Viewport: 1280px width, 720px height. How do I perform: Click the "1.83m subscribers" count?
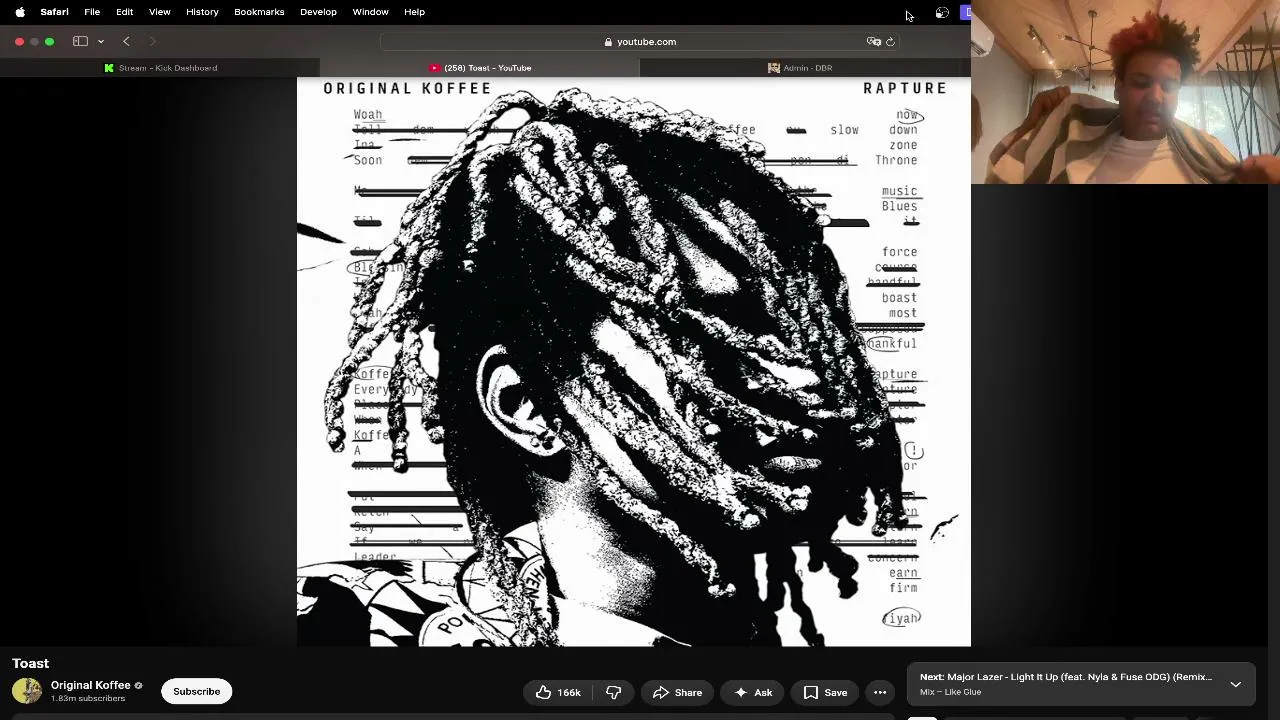88,698
